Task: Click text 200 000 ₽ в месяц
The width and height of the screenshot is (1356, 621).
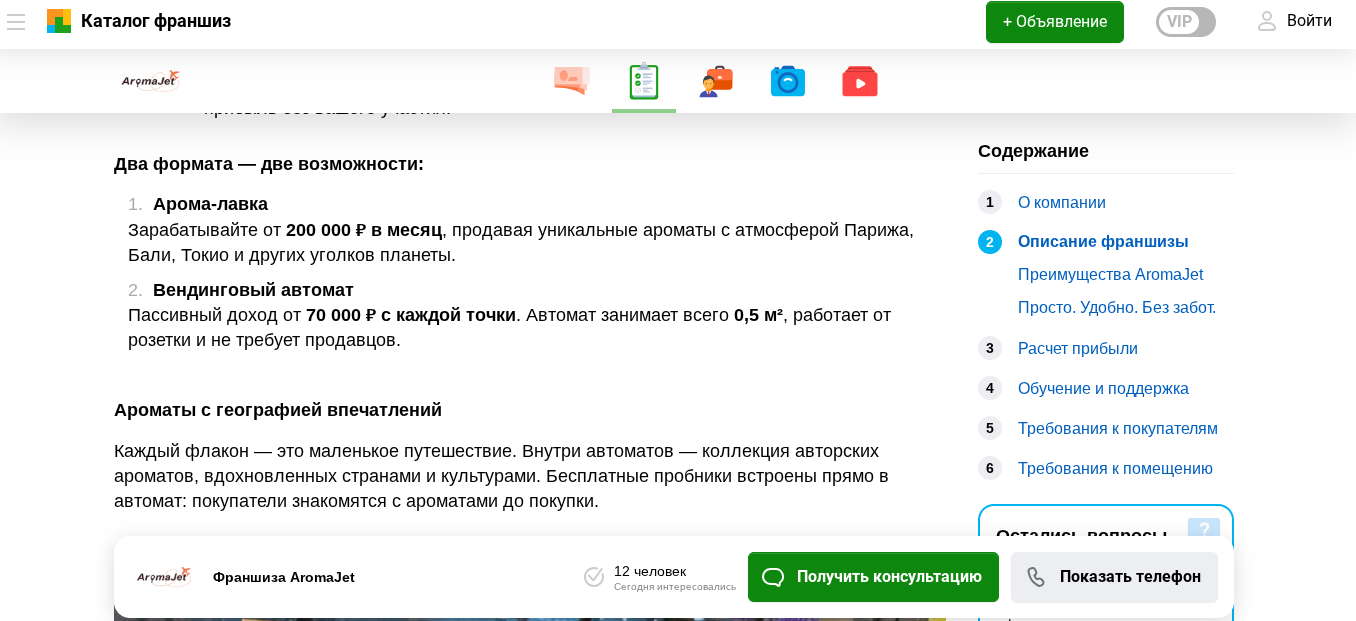Action: tap(364, 230)
